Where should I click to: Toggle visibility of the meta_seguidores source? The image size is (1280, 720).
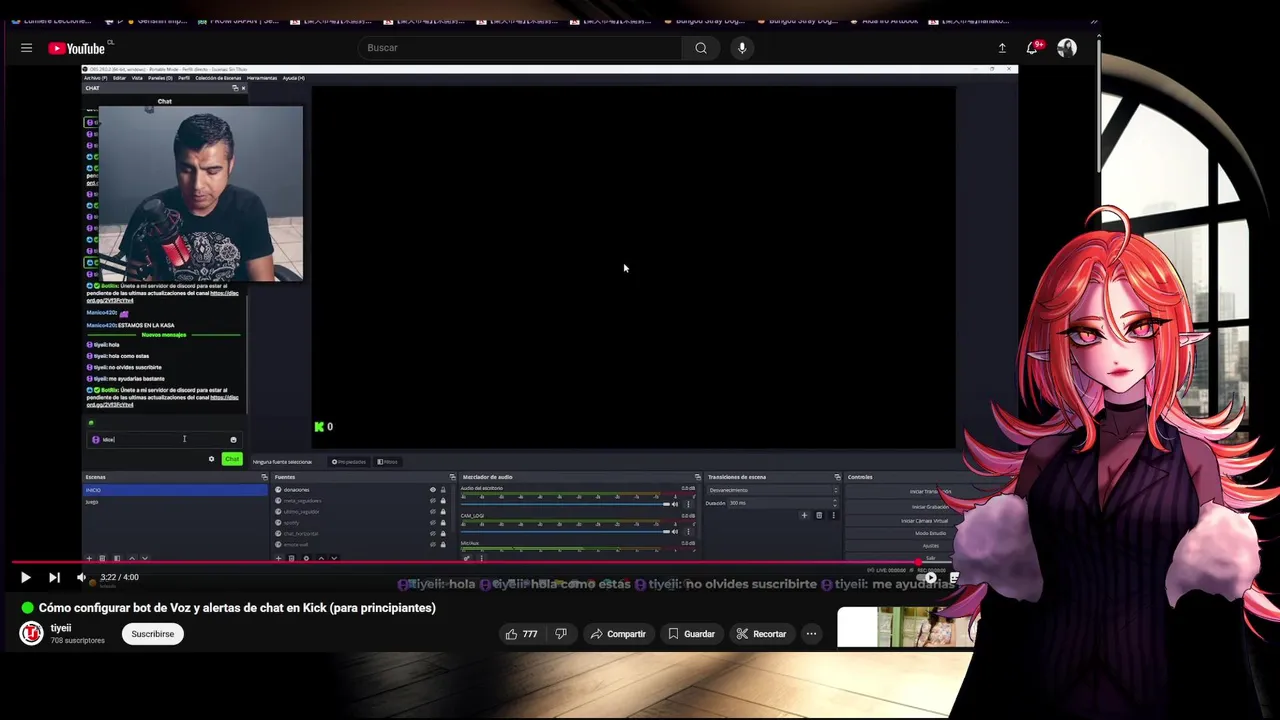click(433, 501)
